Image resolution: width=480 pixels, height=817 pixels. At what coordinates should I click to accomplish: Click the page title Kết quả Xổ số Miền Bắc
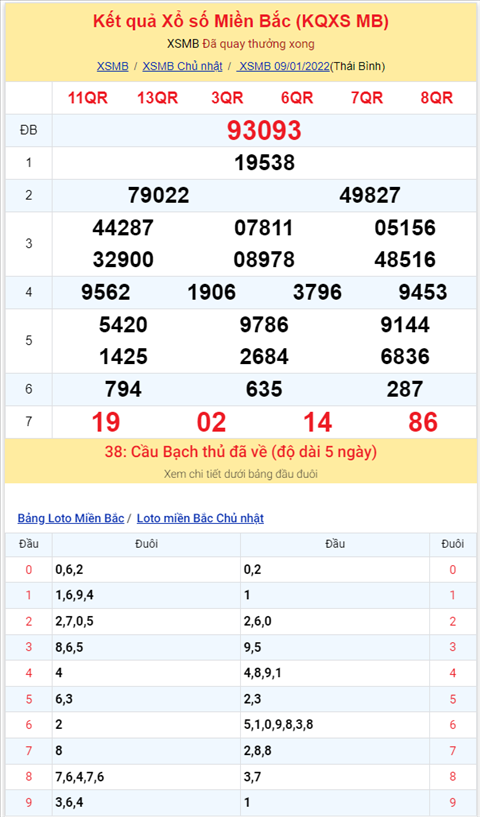tap(240, 21)
